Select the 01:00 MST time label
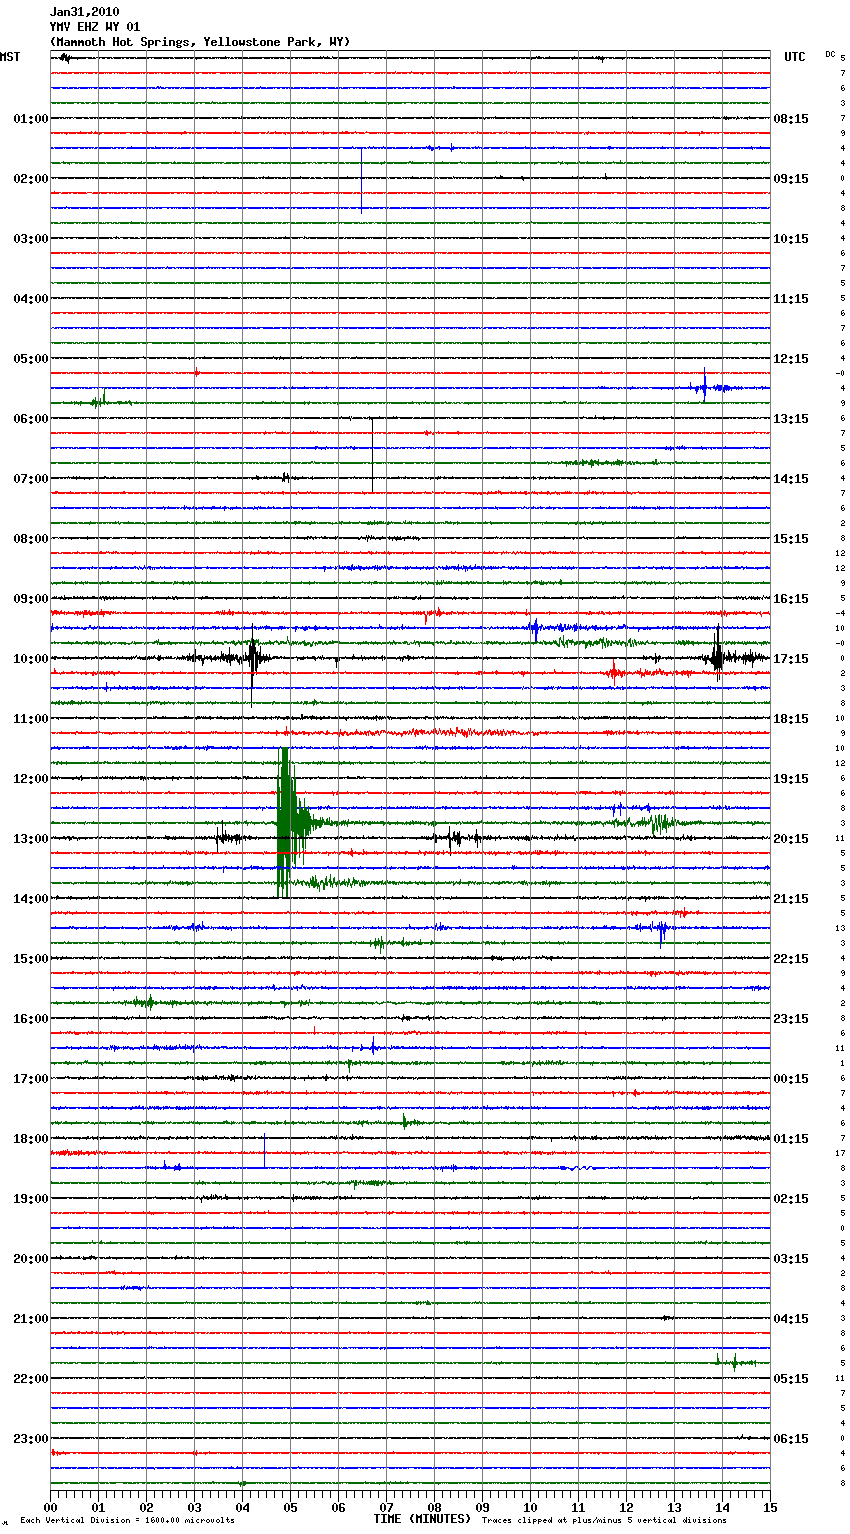850x1534 pixels. click(x=31, y=119)
